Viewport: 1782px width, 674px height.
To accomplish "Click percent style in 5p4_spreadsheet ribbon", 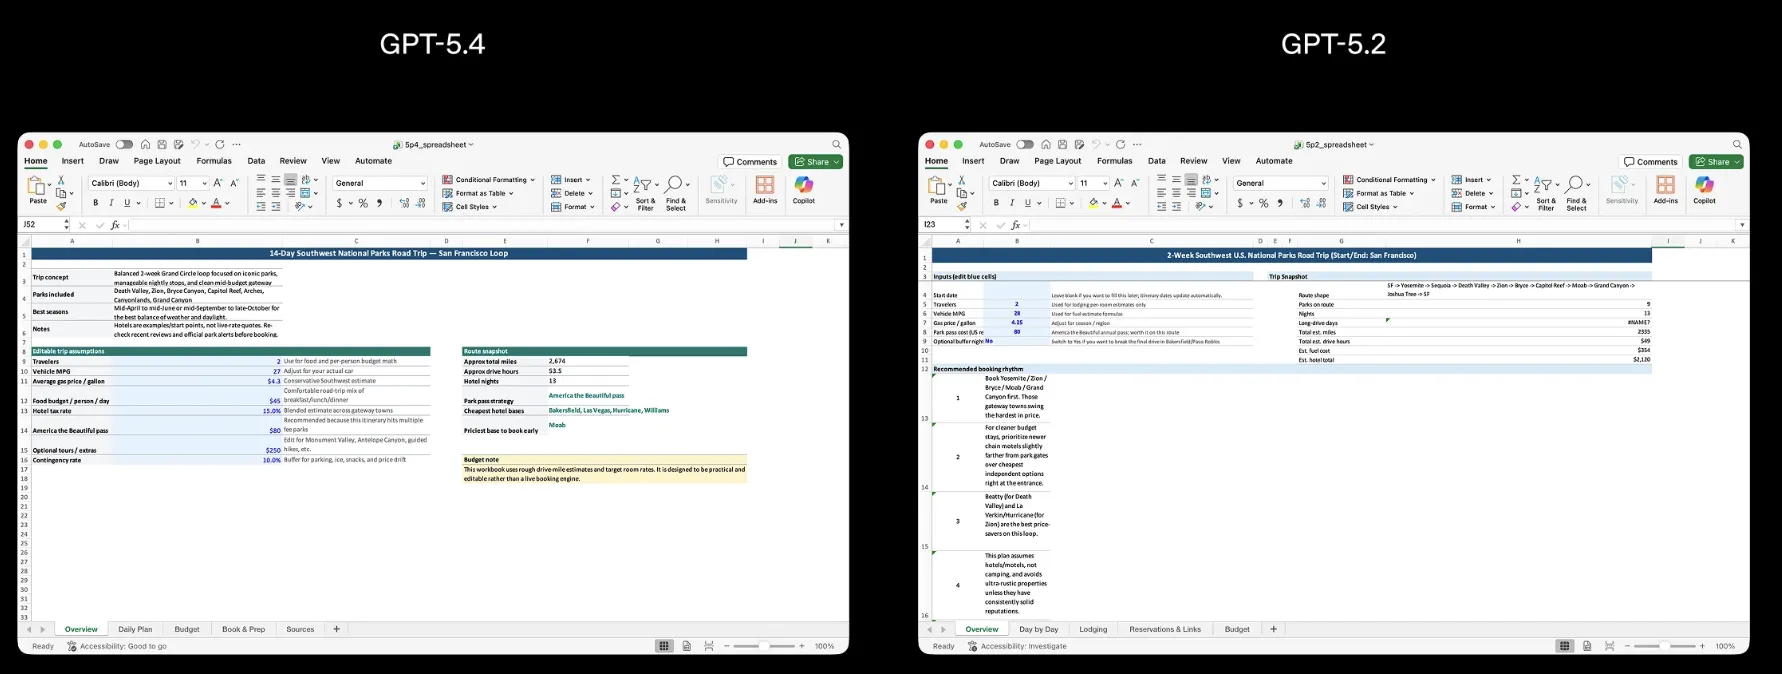I will pyautogui.click(x=363, y=203).
